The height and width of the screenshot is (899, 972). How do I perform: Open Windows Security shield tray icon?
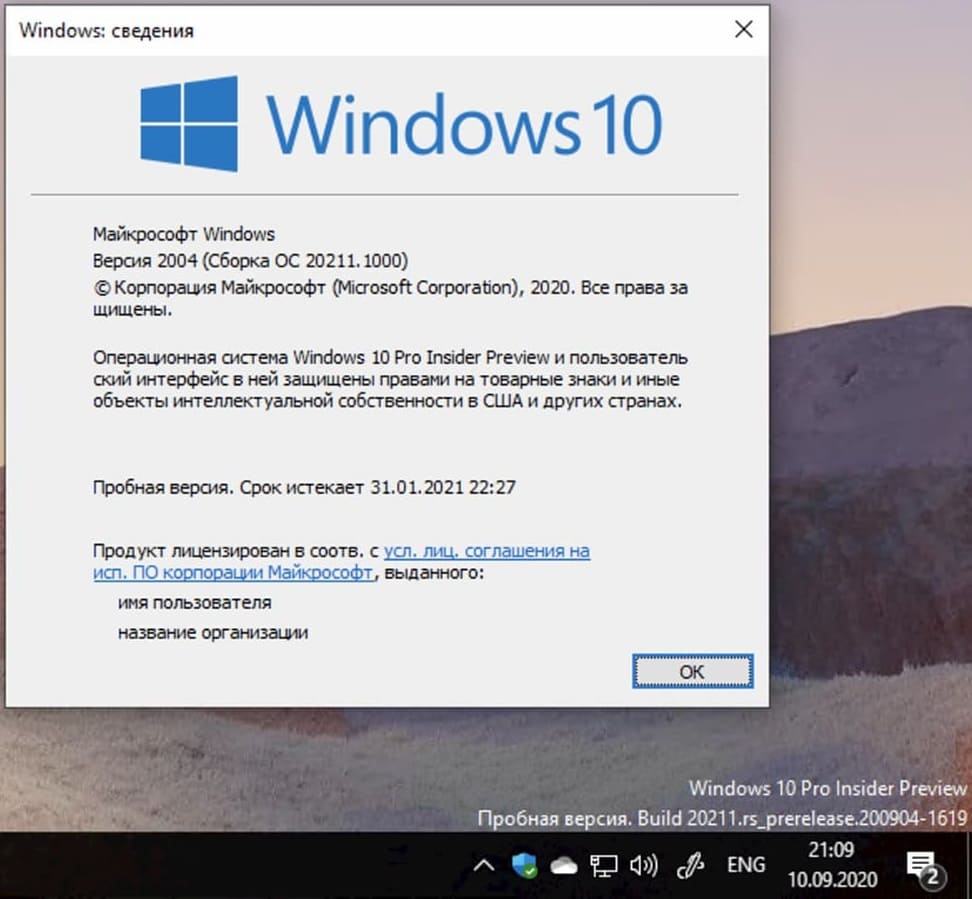[524, 864]
